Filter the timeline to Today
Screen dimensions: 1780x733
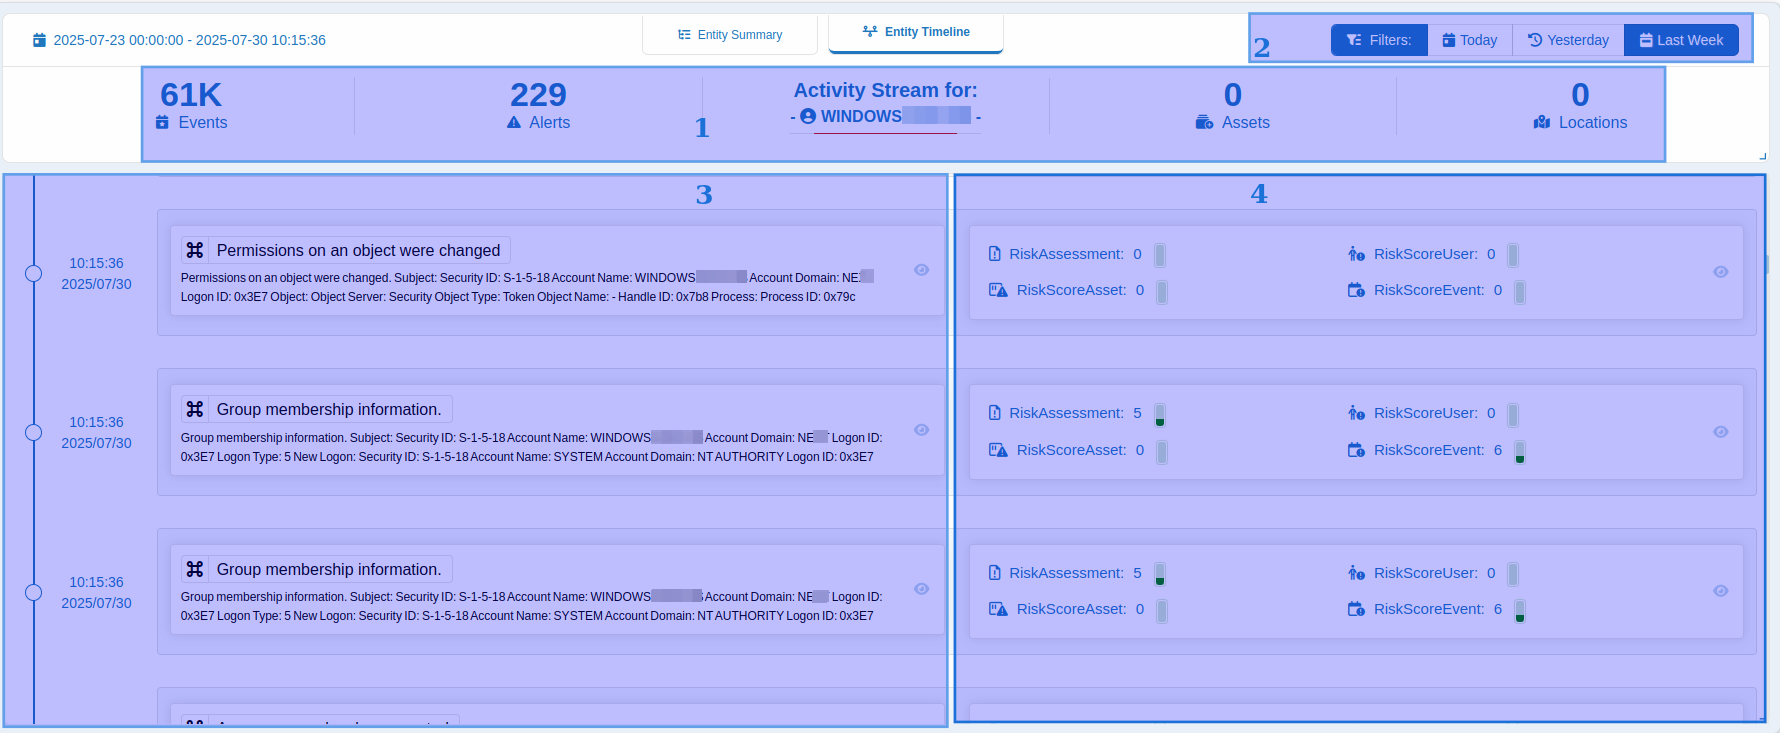tap(1469, 40)
